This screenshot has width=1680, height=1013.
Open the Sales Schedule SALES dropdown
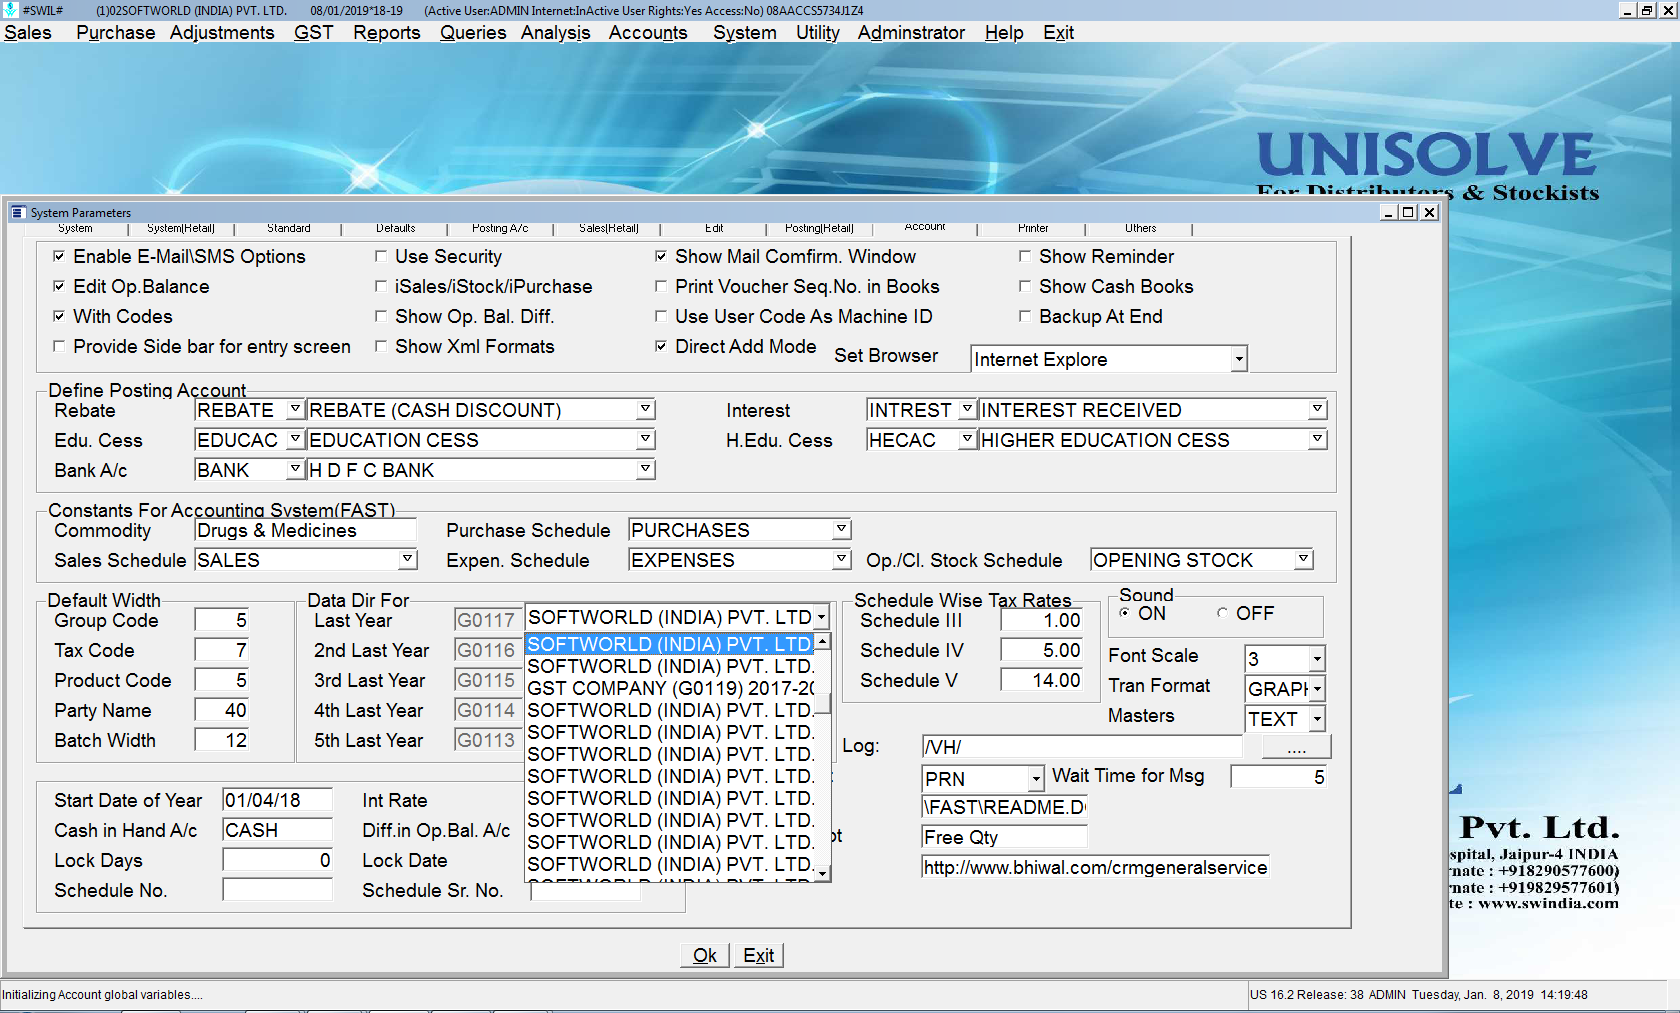[x=408, y=559]
